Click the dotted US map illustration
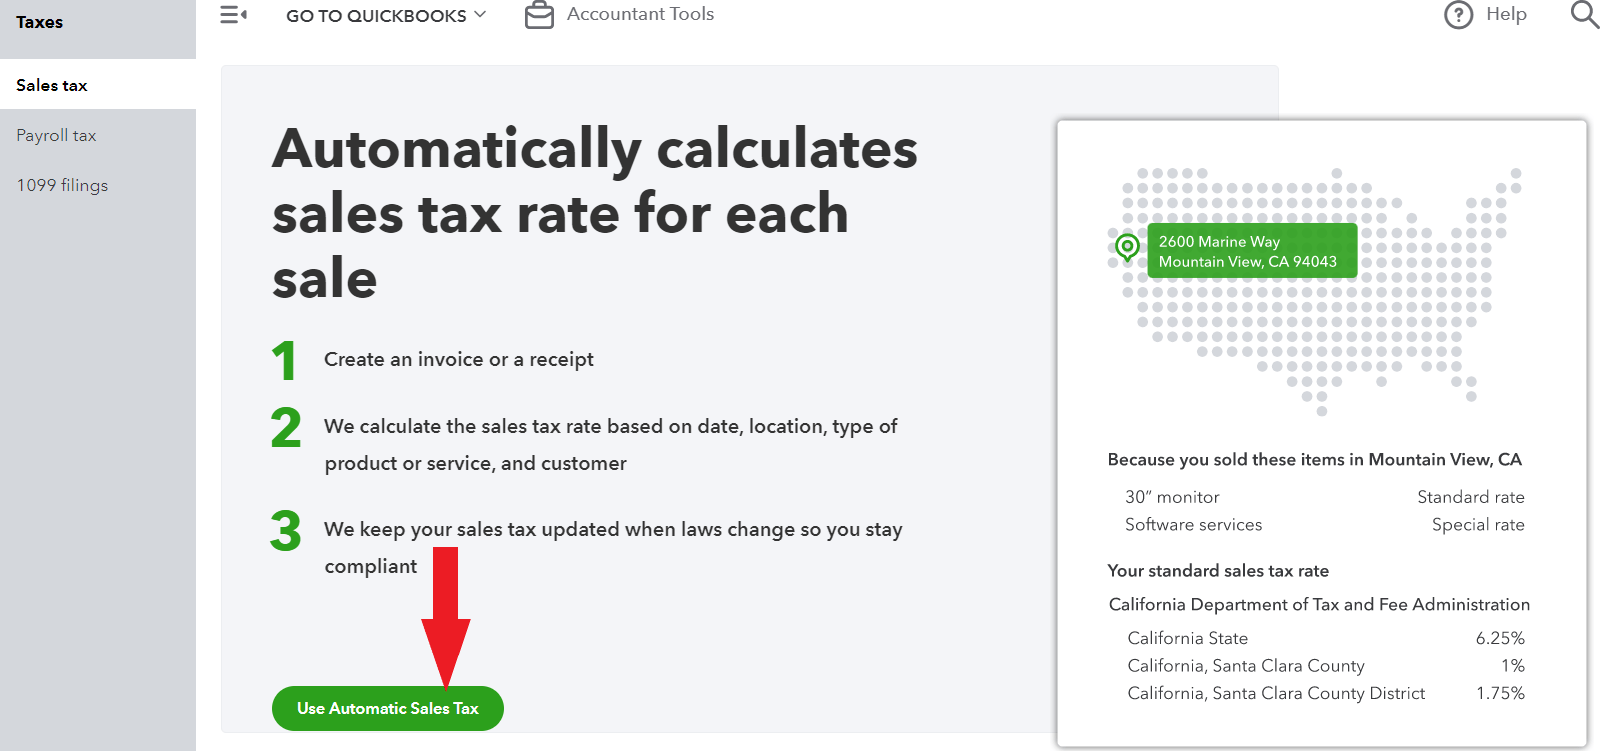Screen dimensions: 1603x751 [x=1310, y=290]
